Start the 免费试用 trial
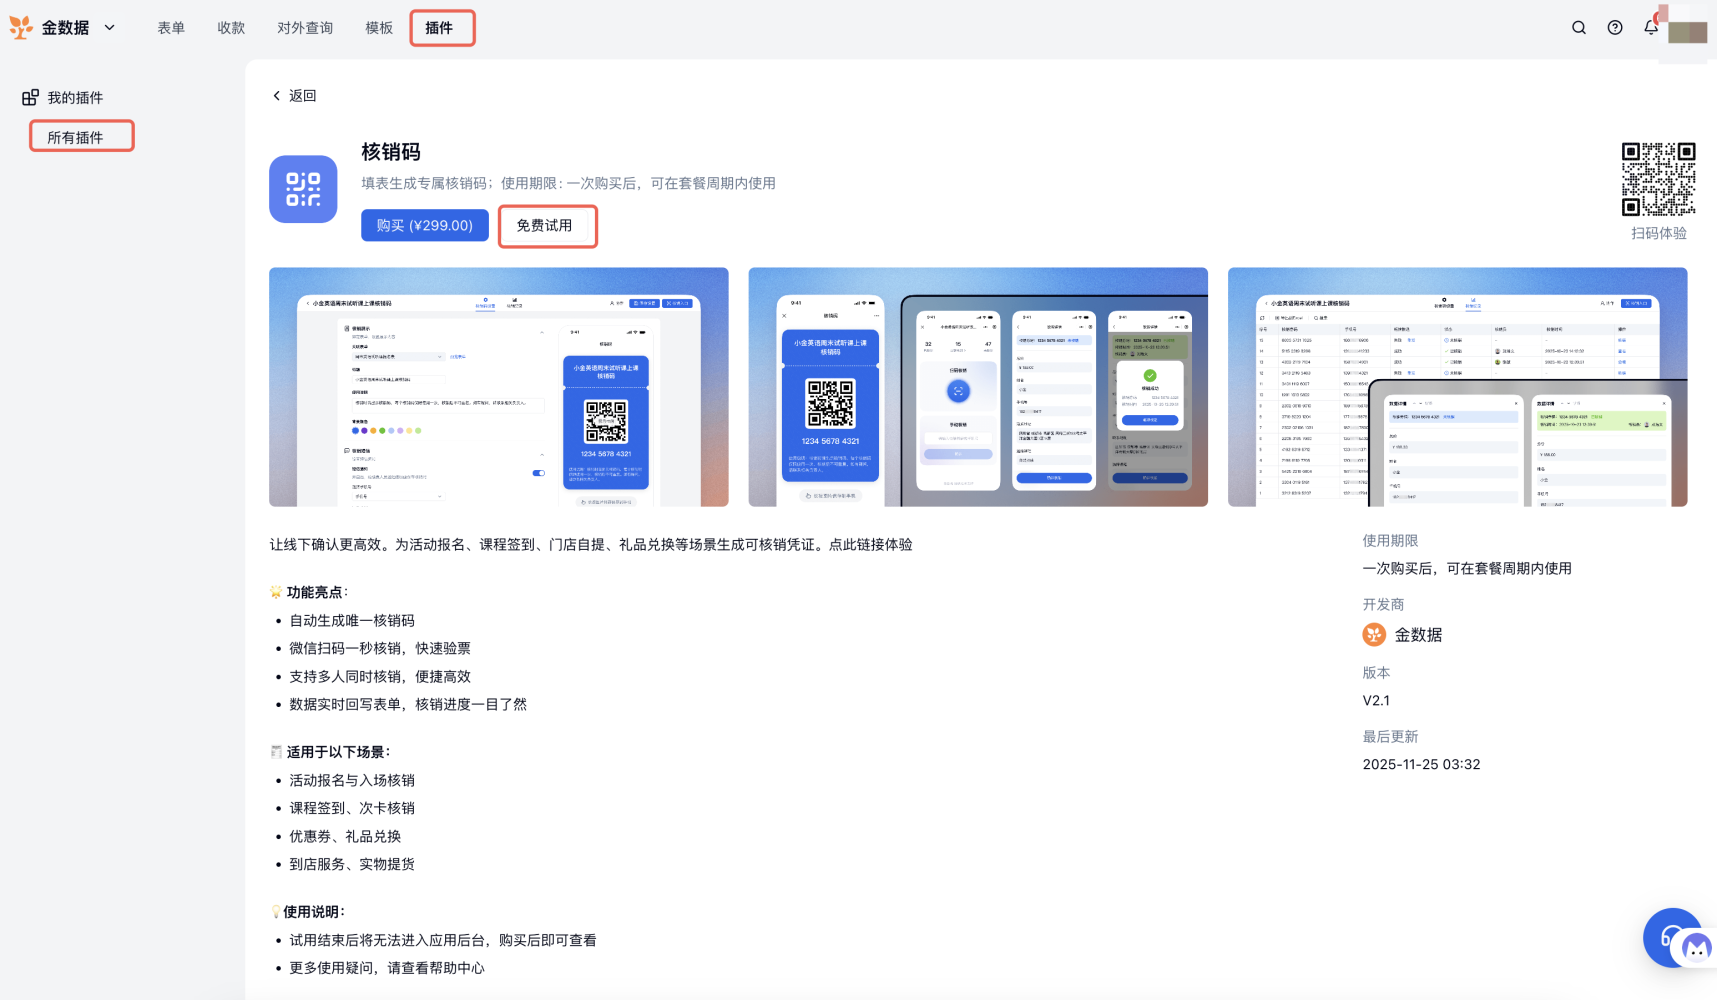This screenshot has width=1717, height=1000. coord(544,225)
